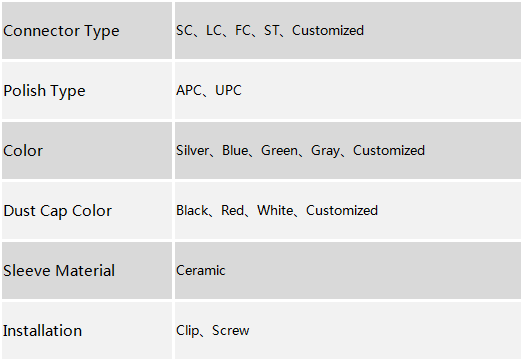The height and width of the screenshot is (362, 524).
Task: Select the SC, LC, FC, ST, Customized value
Action: pyautogui.click(x=270, y=30)
